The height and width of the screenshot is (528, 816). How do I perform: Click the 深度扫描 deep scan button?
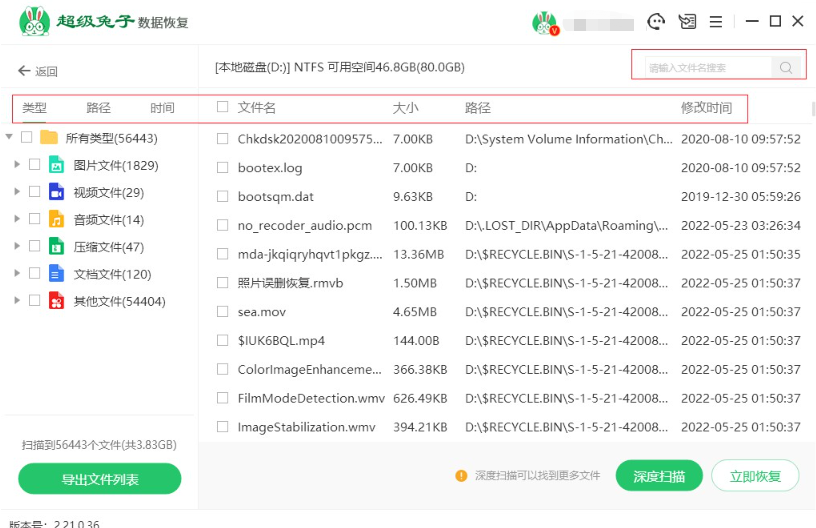click(659, 476)
